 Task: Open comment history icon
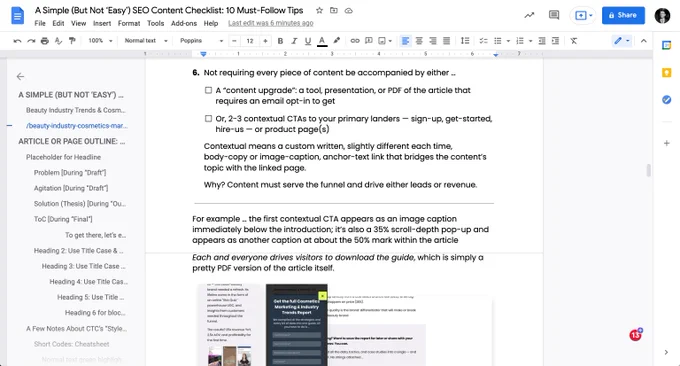tap(554, 15)
